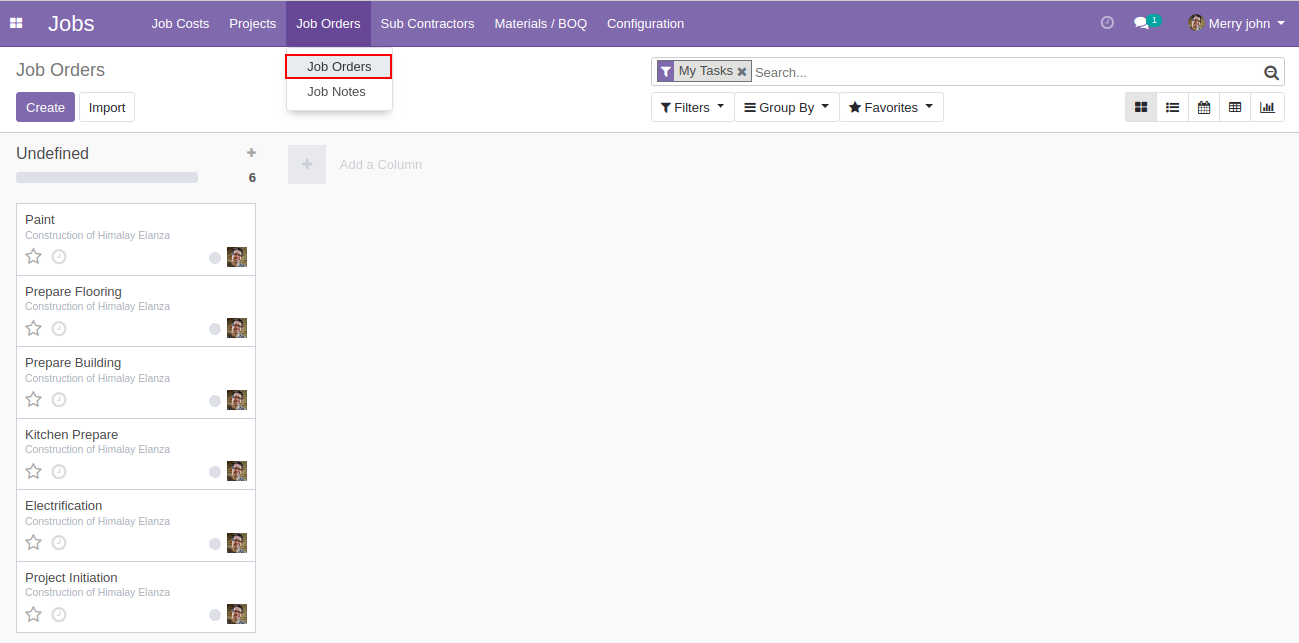Open the apps grid menu icon
Image resolution: width=1299 pixels, height=643 pixels.
tap(16, 23)
